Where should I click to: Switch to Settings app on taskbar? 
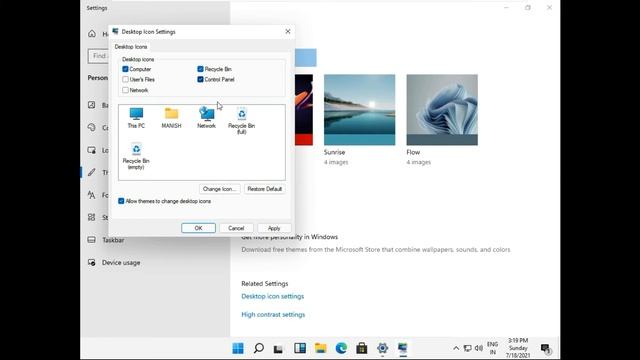click(x=382, y=348)
